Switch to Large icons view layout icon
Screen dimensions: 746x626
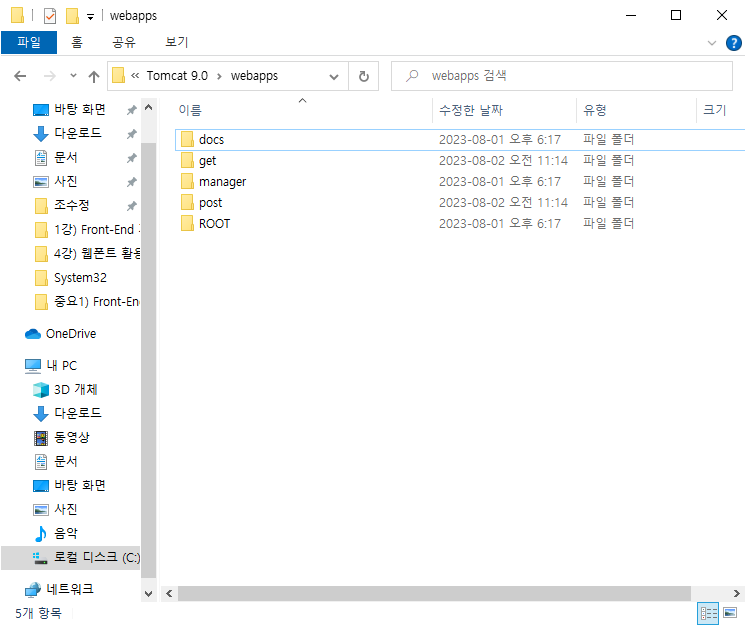[x=730, y=613]
